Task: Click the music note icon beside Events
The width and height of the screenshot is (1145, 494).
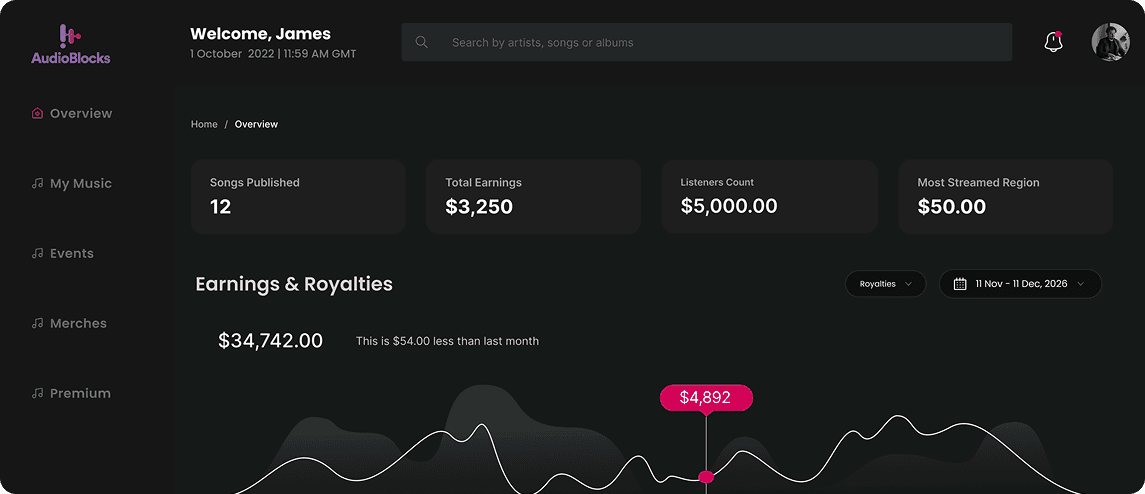Action: click(38, 254)
